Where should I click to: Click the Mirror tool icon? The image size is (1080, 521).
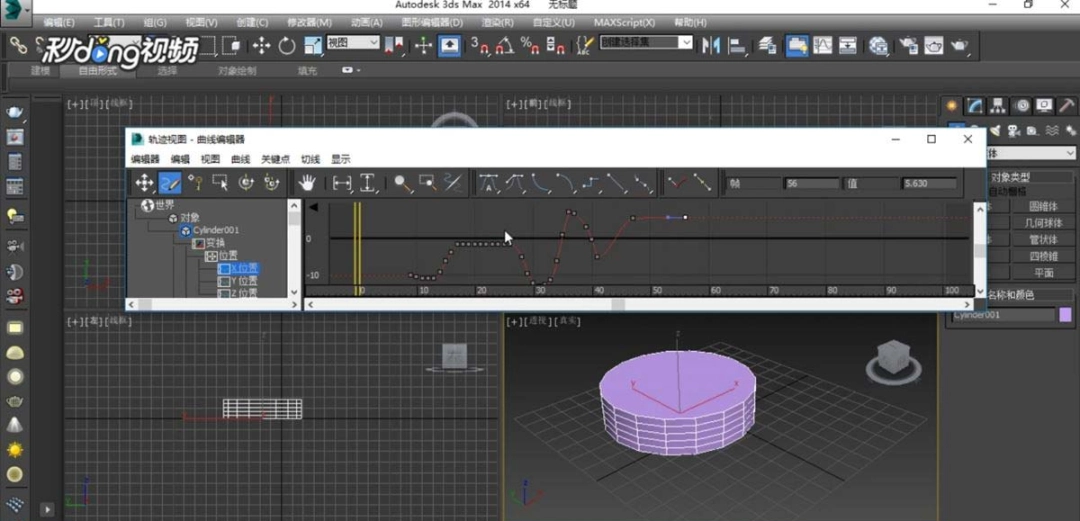709,46
